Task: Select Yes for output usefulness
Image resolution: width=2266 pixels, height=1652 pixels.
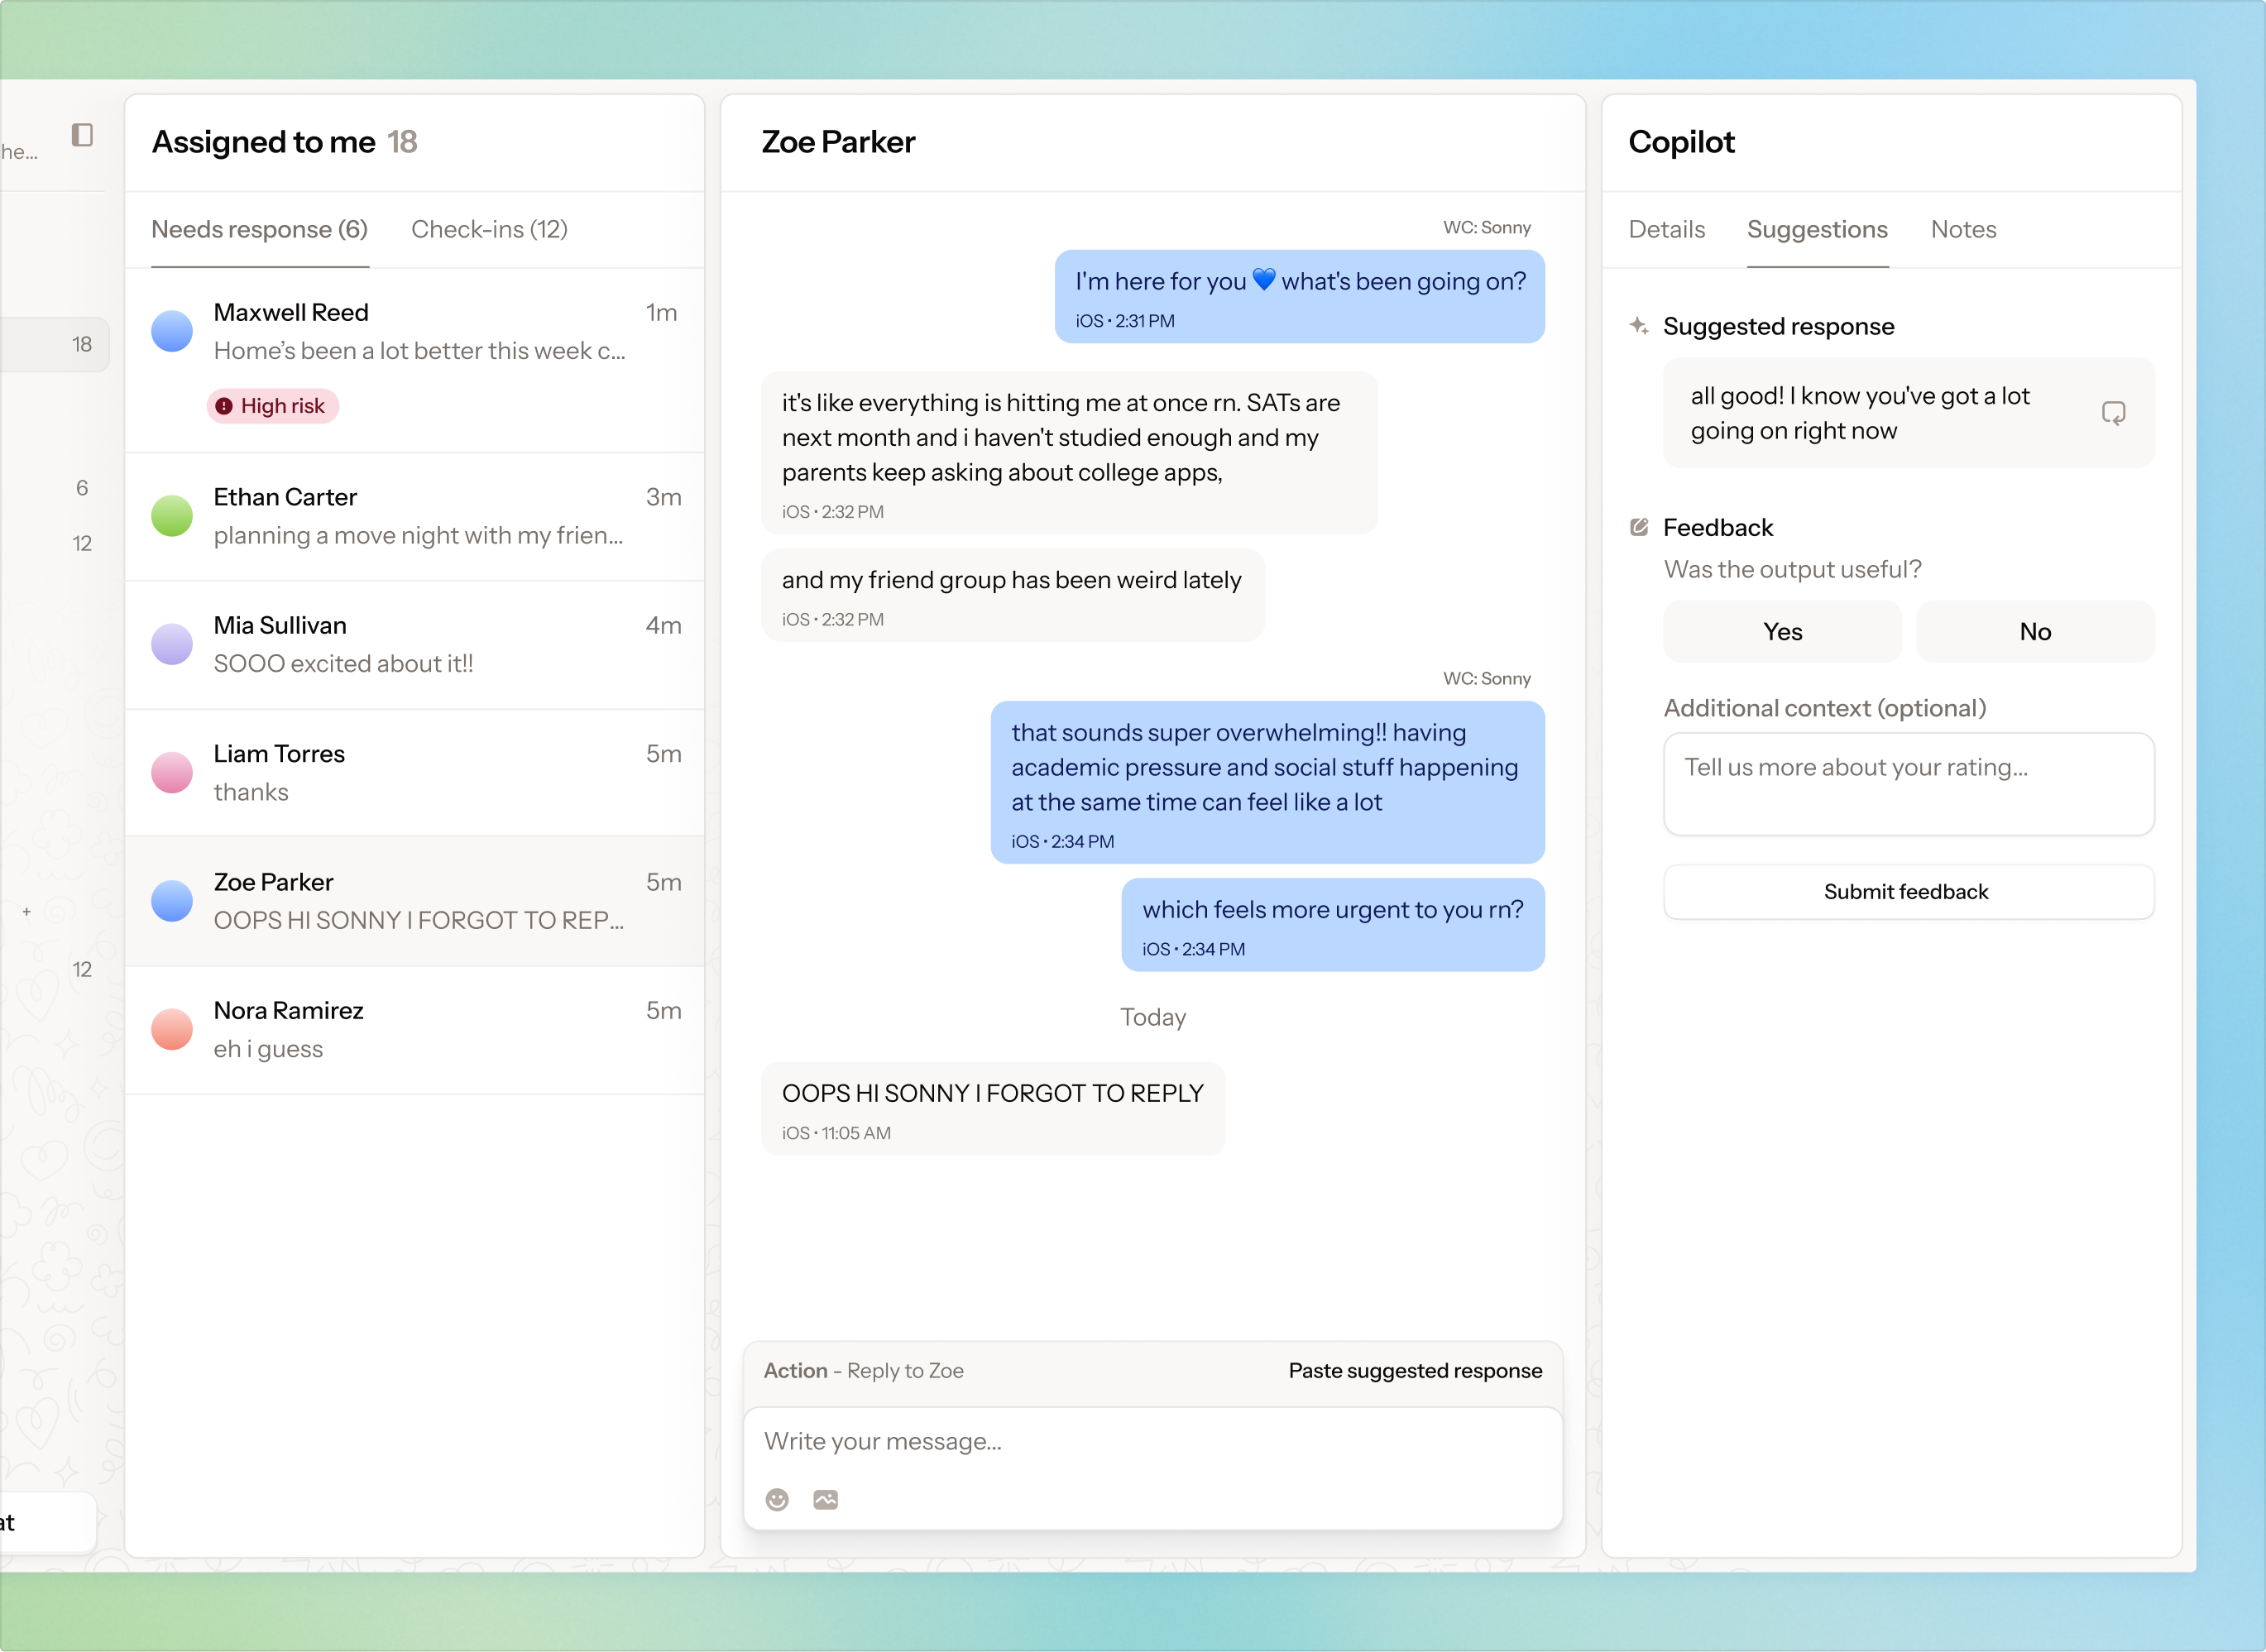Action: point(1782,632)
